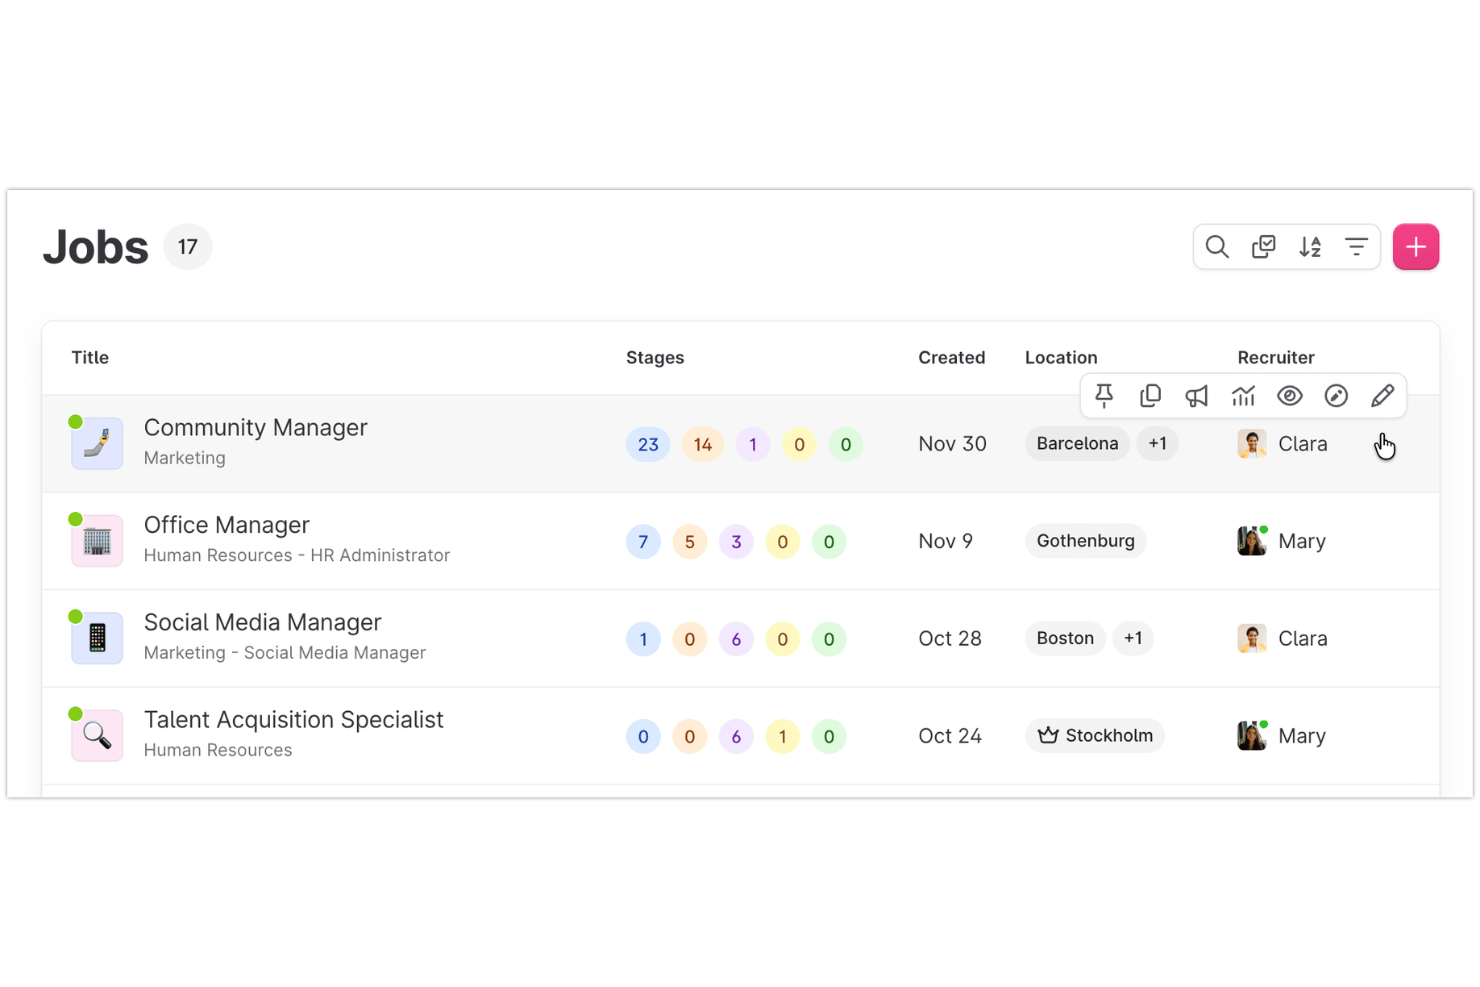Open the Social Media Manager job title
Image resolution: width=1480 pixels, height=987 pixels.
coord(263,622)
